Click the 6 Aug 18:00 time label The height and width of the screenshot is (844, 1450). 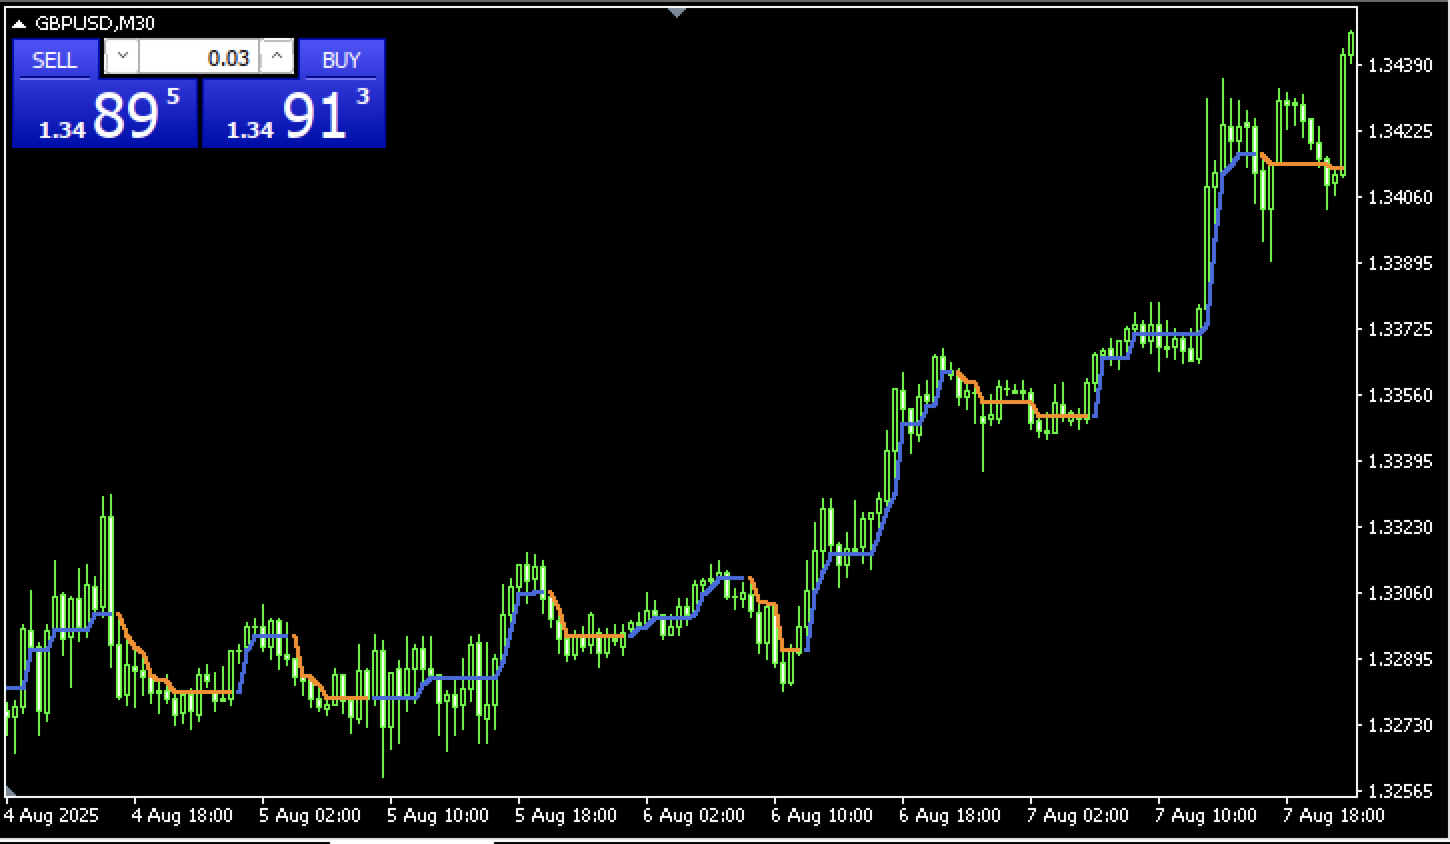[x=950, y=815]
